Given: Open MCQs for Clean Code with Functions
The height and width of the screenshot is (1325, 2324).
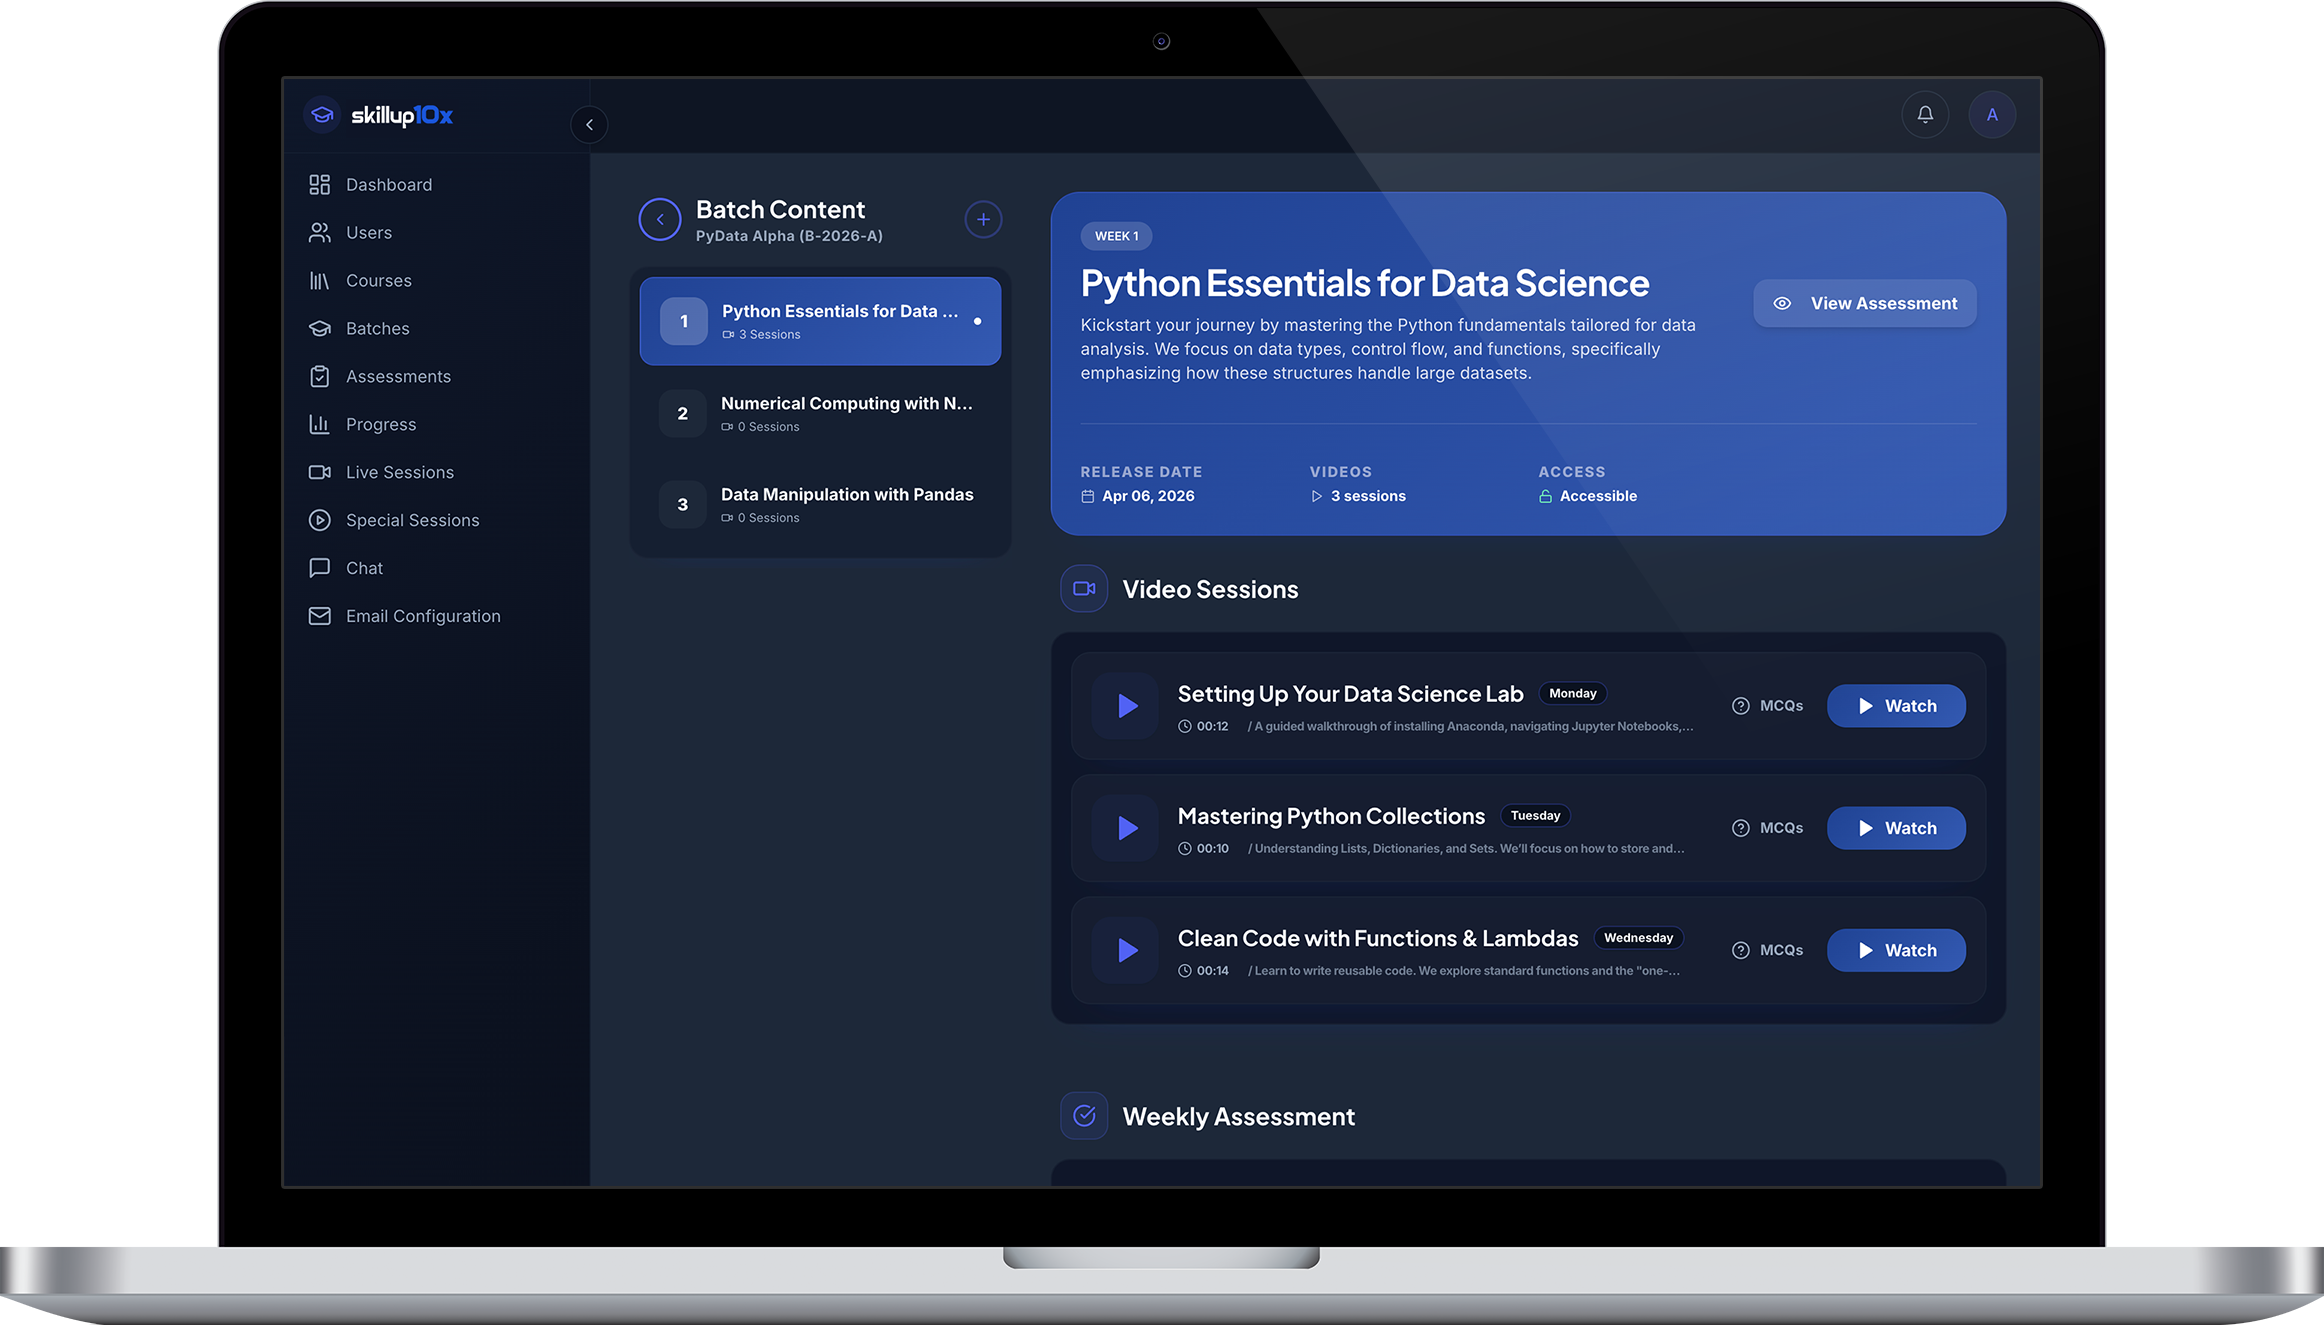Looking at the screenshot, I should point(1767,950).
